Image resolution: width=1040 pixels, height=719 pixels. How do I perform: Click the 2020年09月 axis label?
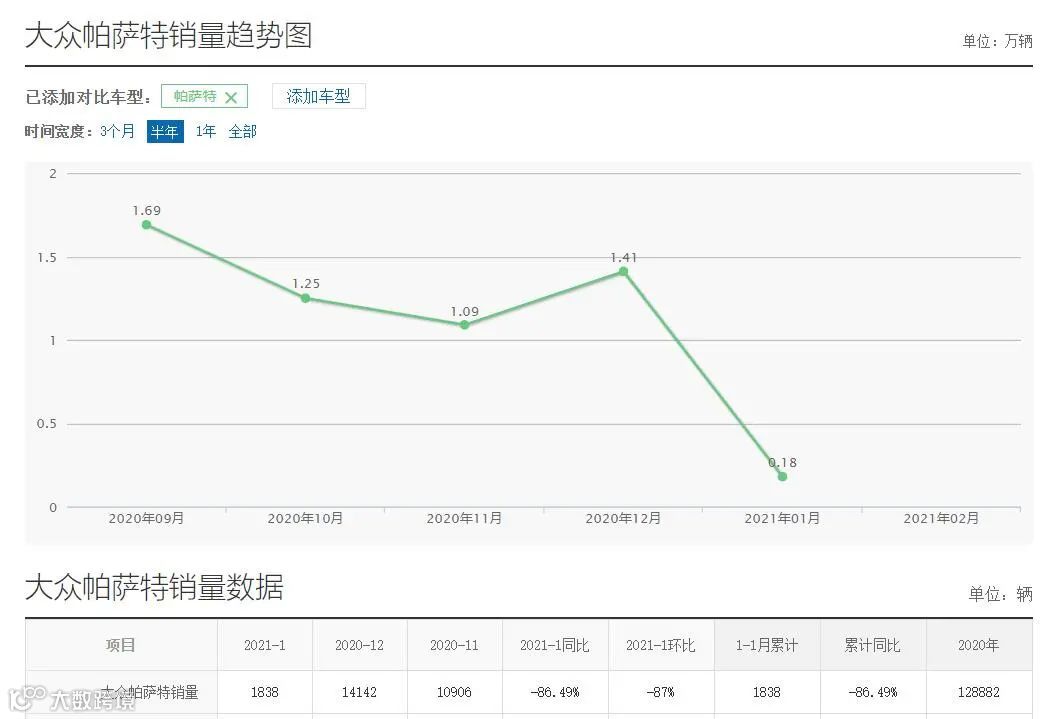tap(147, 519)
